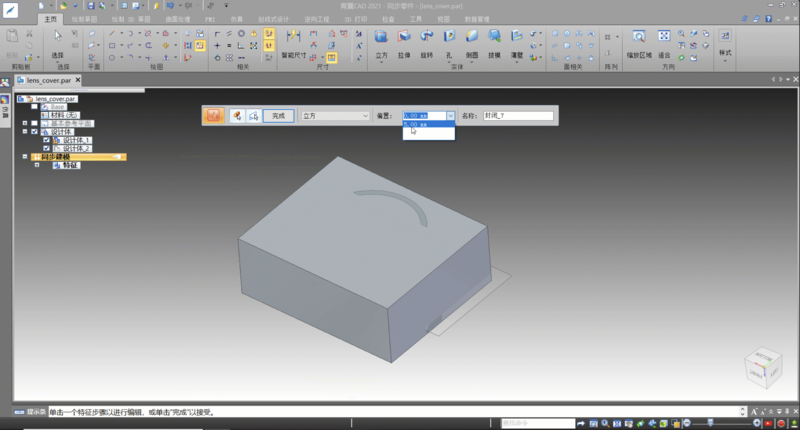The width and height of the screenshot is (800, 430).
Task: Open the quick access toolbar customize arrow
Action: tap(226, 6)
